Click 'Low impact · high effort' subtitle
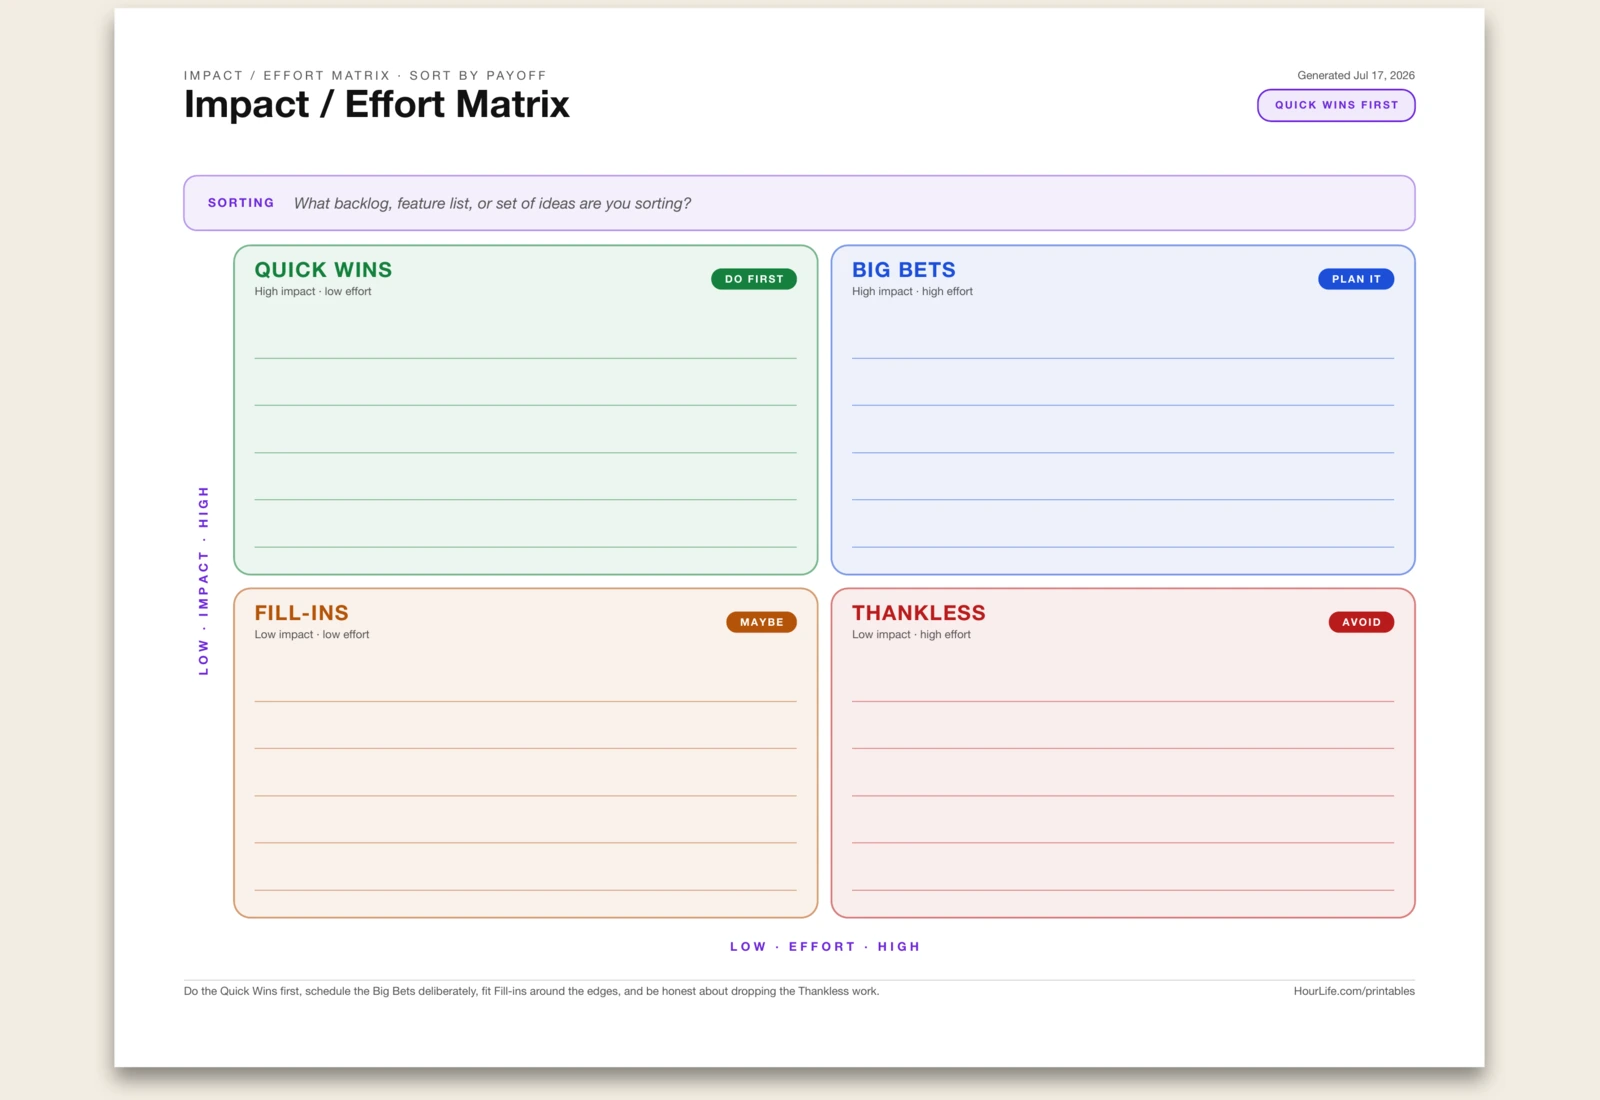 click(911, 635)
